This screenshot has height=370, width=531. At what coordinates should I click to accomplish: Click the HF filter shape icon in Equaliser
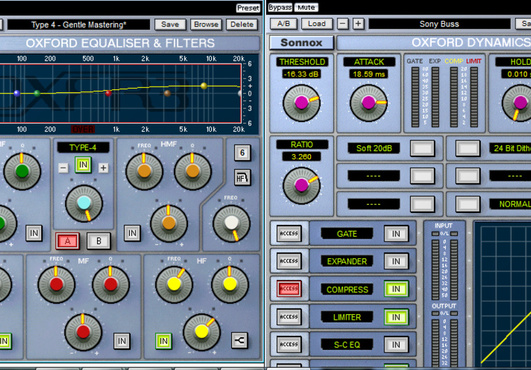point(242,177)
